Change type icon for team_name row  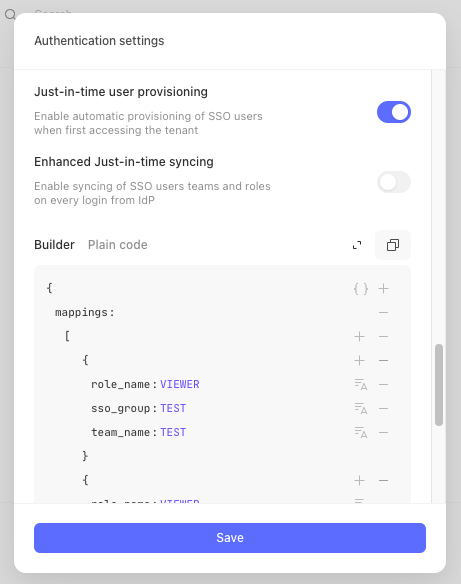tap(360, 432)
